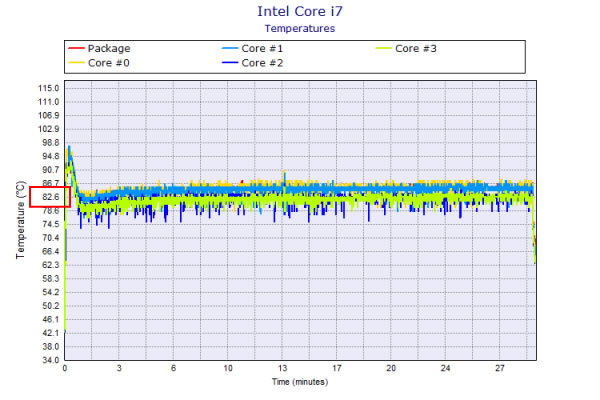Click the Intel Core i7 chart title

tap(300, 11)
